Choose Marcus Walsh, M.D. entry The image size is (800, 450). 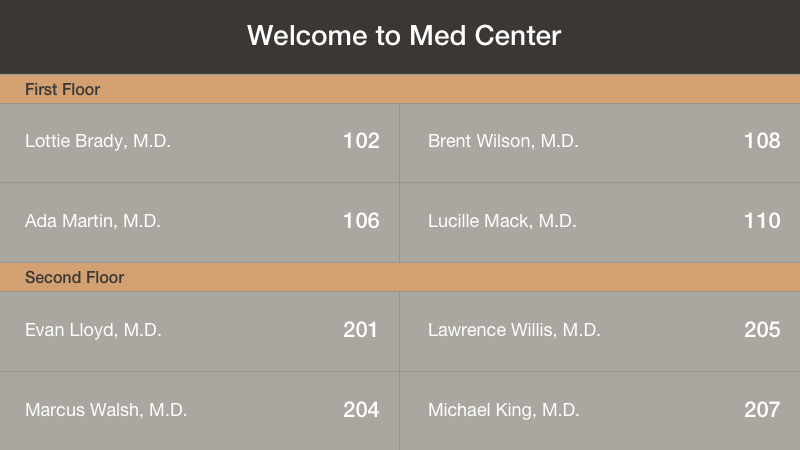tap(199, 411)
